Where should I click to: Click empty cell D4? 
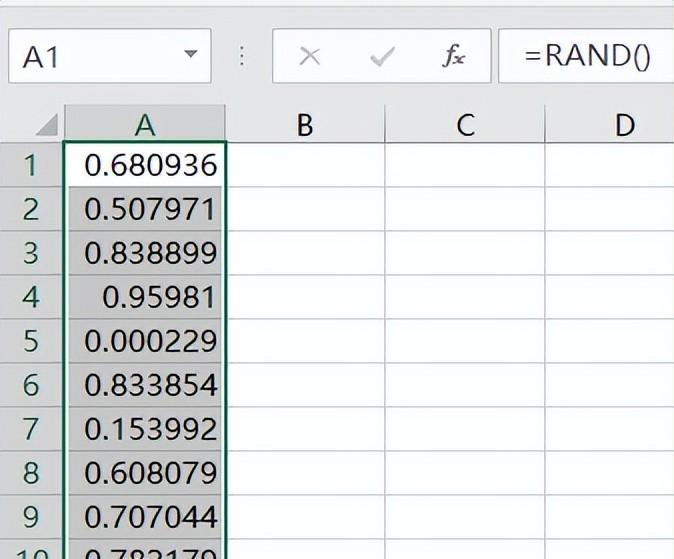pyautogui.click(x=610, y=297)
